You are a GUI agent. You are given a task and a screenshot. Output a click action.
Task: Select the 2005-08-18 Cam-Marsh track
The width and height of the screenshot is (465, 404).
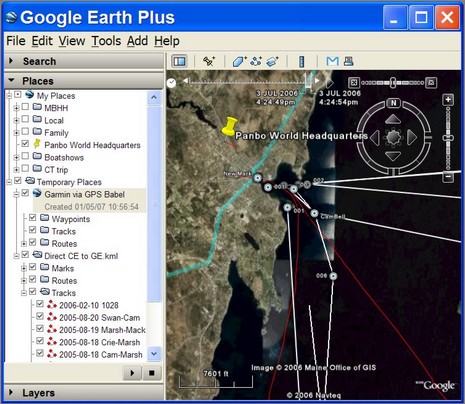[101, 355]
